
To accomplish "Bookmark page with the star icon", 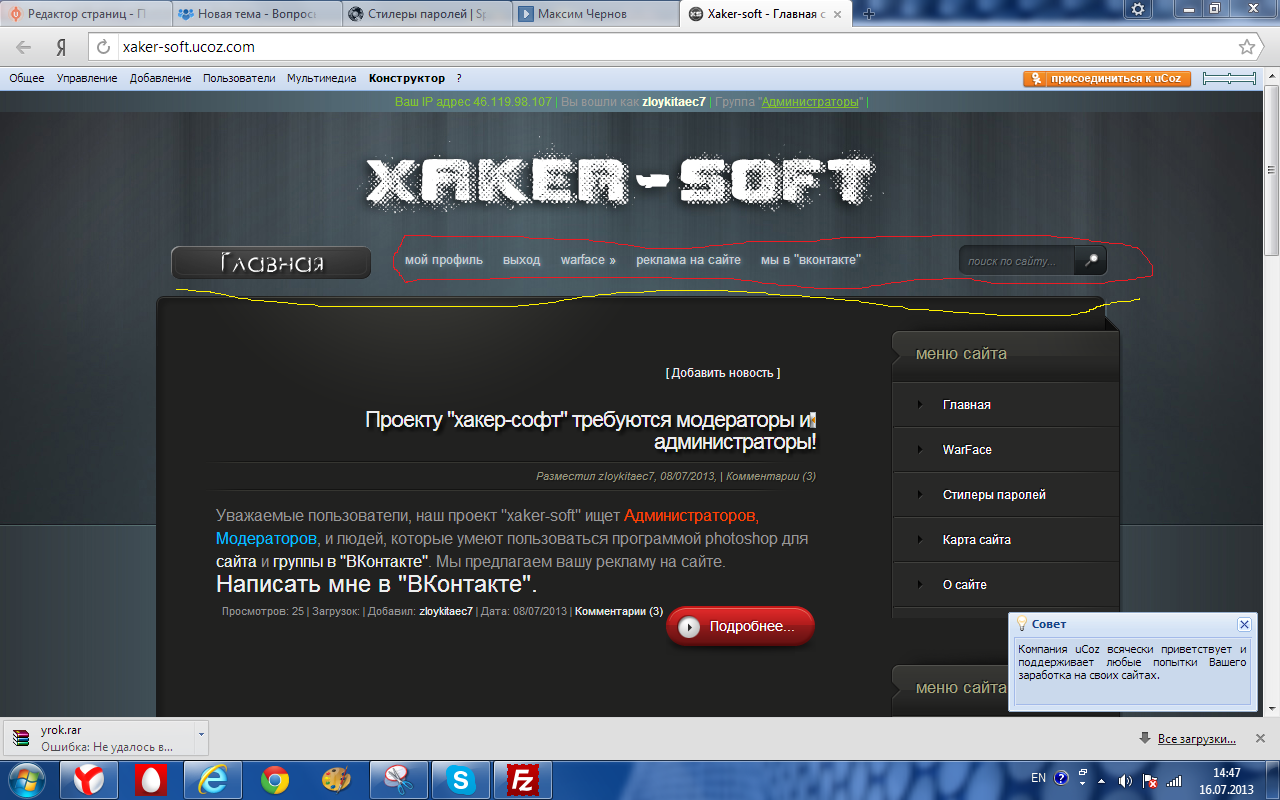I will (1246, 47).
